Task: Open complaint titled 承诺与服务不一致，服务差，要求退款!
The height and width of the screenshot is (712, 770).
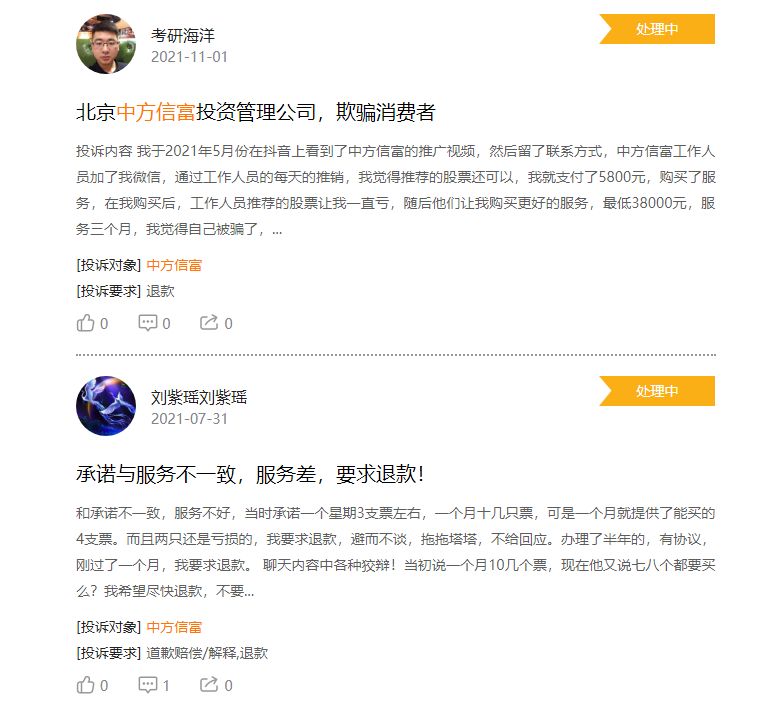Action: (250, 474)
